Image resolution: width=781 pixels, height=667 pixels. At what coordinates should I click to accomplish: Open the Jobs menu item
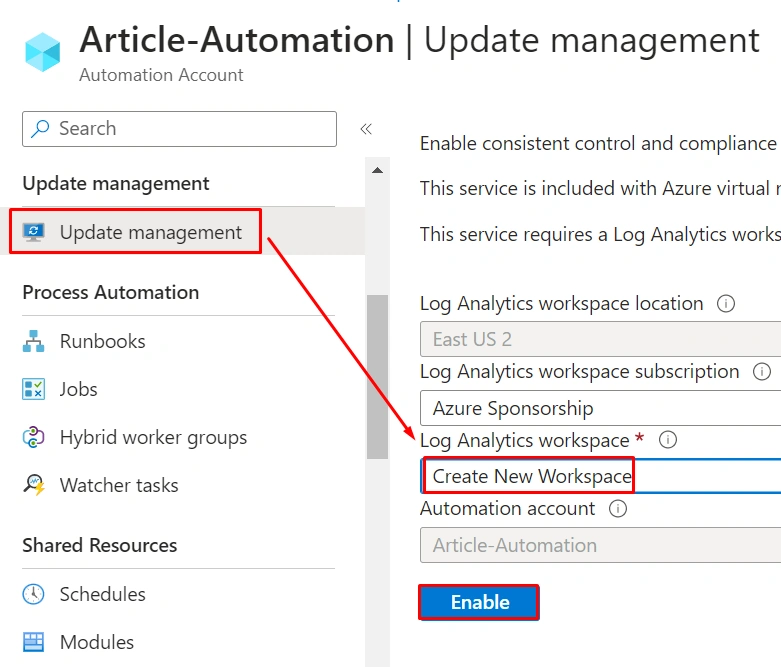(x=79, y=389)
